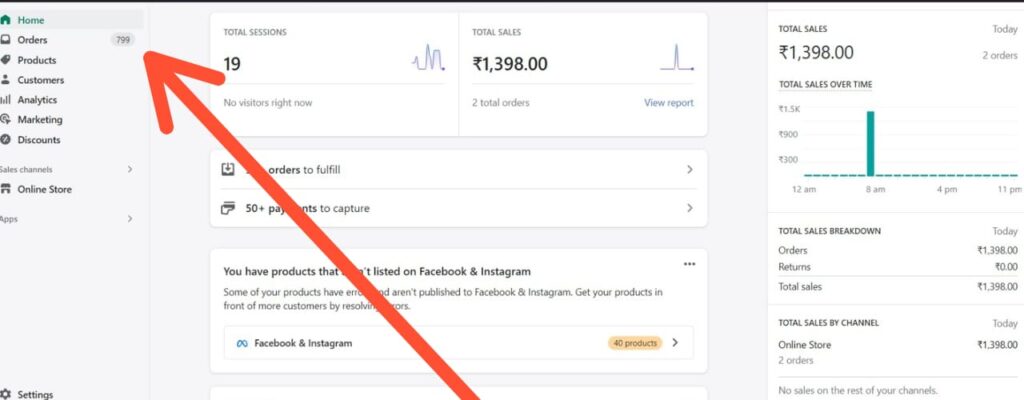Click the Orders inbox icon
The height and width of the screenshot is (400, 1024).
point(6,40)
